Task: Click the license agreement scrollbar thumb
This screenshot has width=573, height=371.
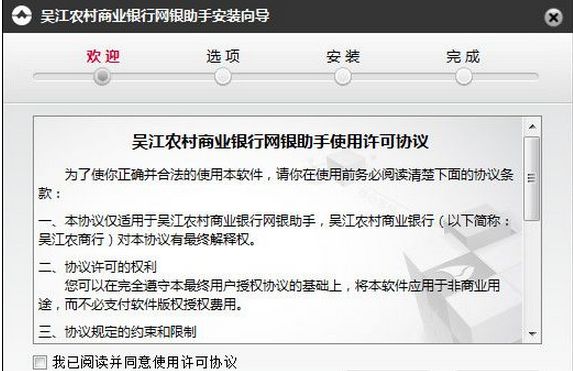Action: 532,178
